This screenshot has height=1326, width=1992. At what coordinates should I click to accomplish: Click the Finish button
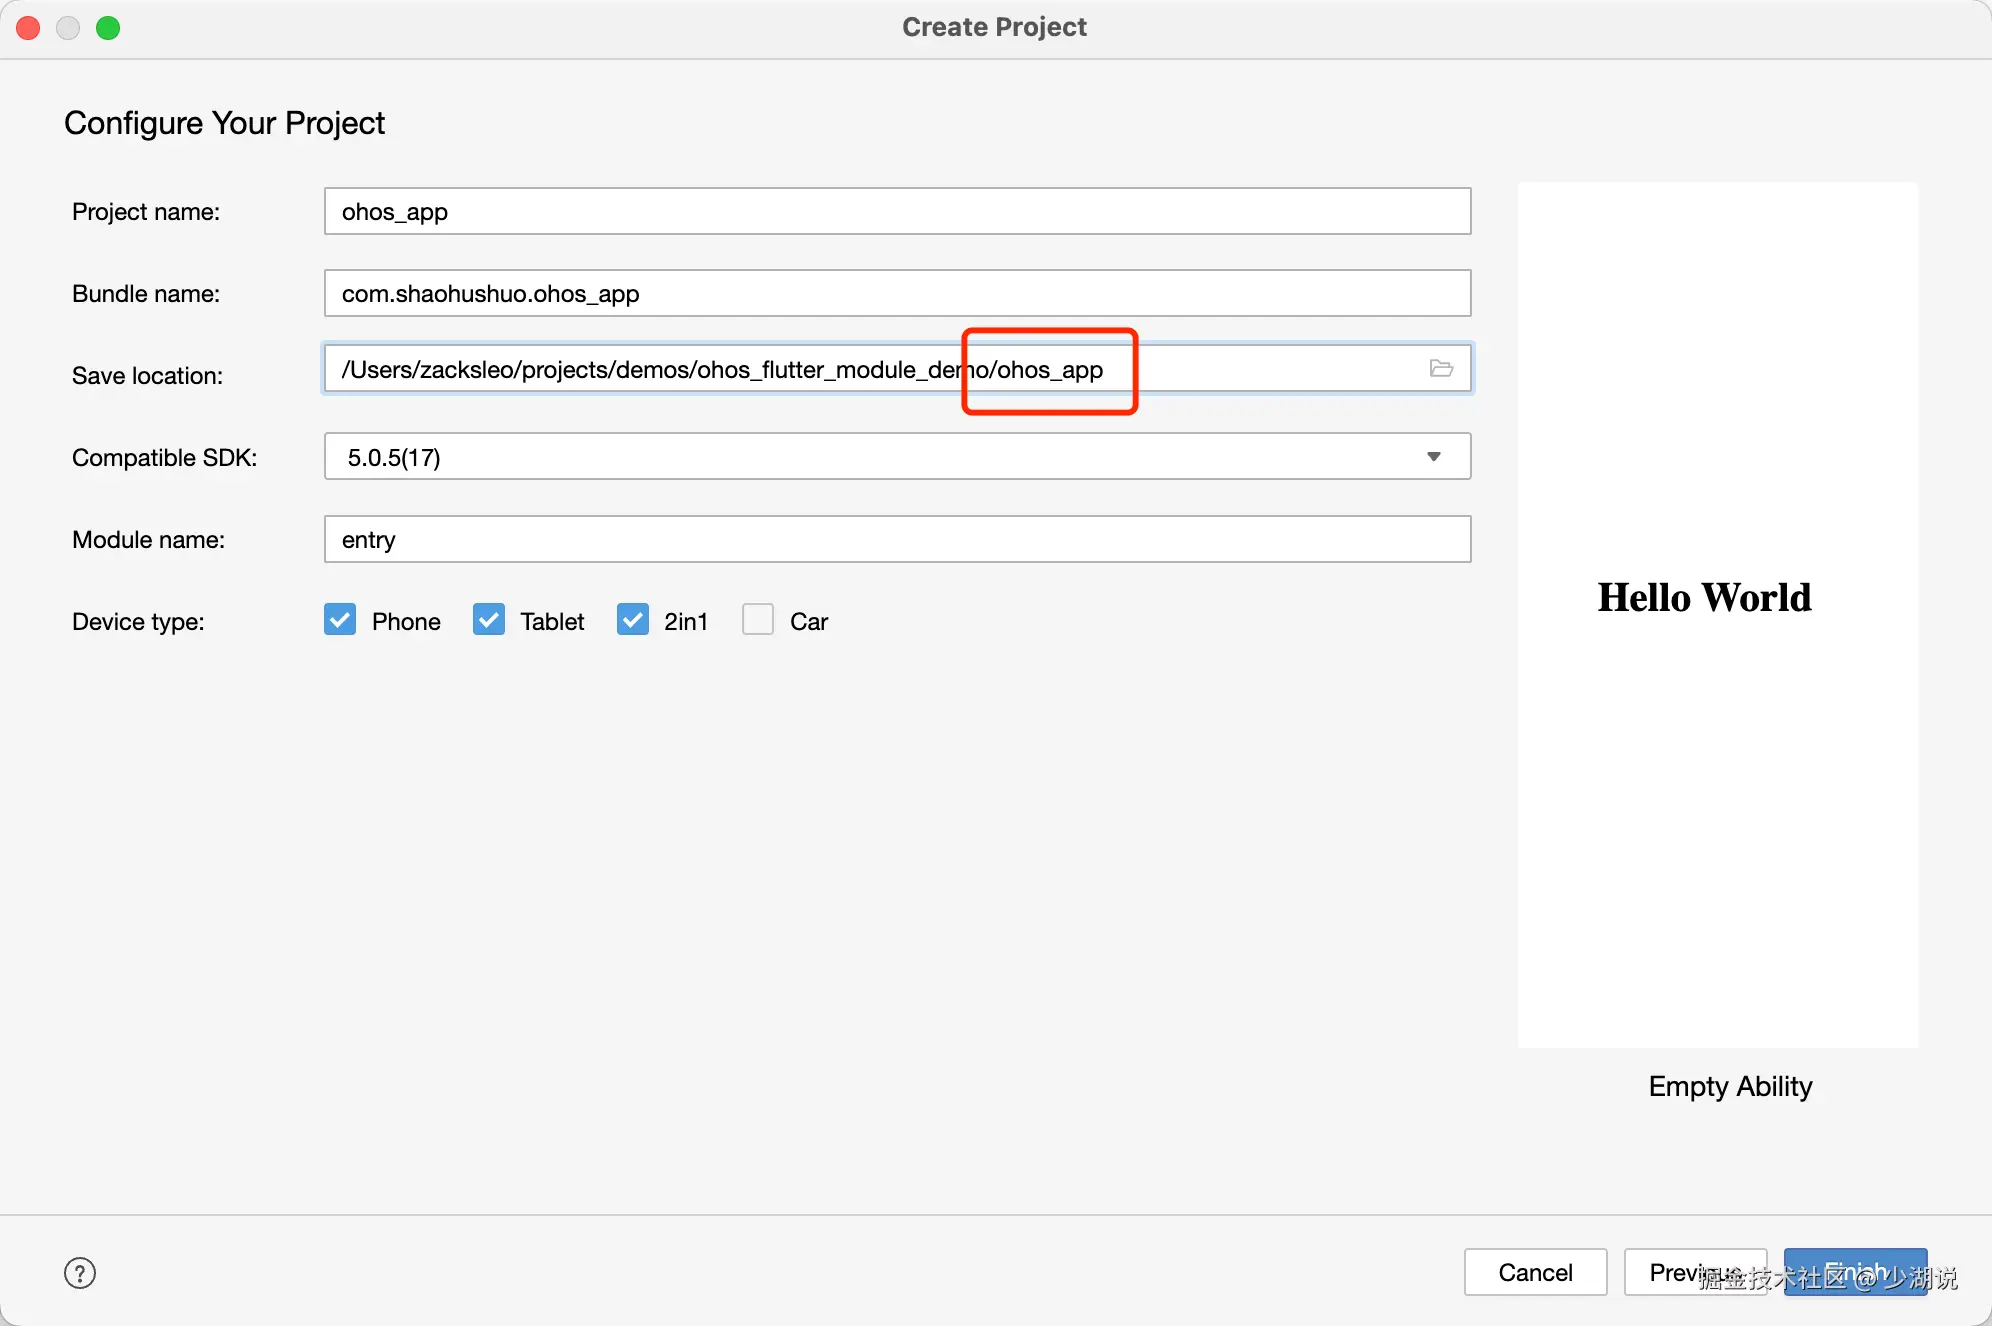pos(1855,1272)
